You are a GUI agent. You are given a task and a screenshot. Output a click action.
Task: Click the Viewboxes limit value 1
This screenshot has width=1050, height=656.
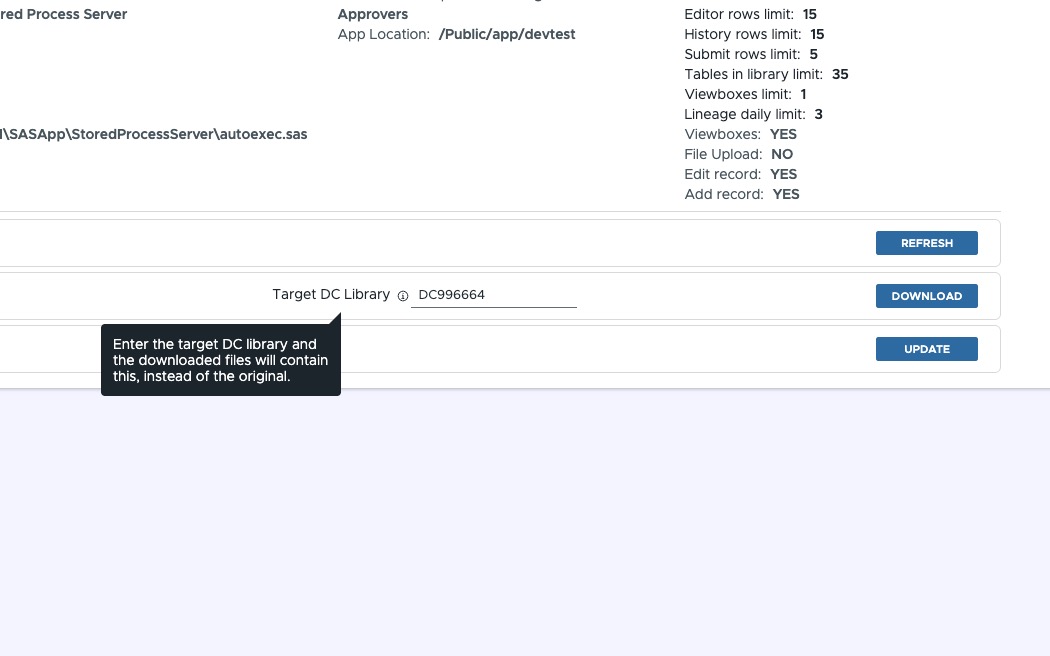(803, 94)
